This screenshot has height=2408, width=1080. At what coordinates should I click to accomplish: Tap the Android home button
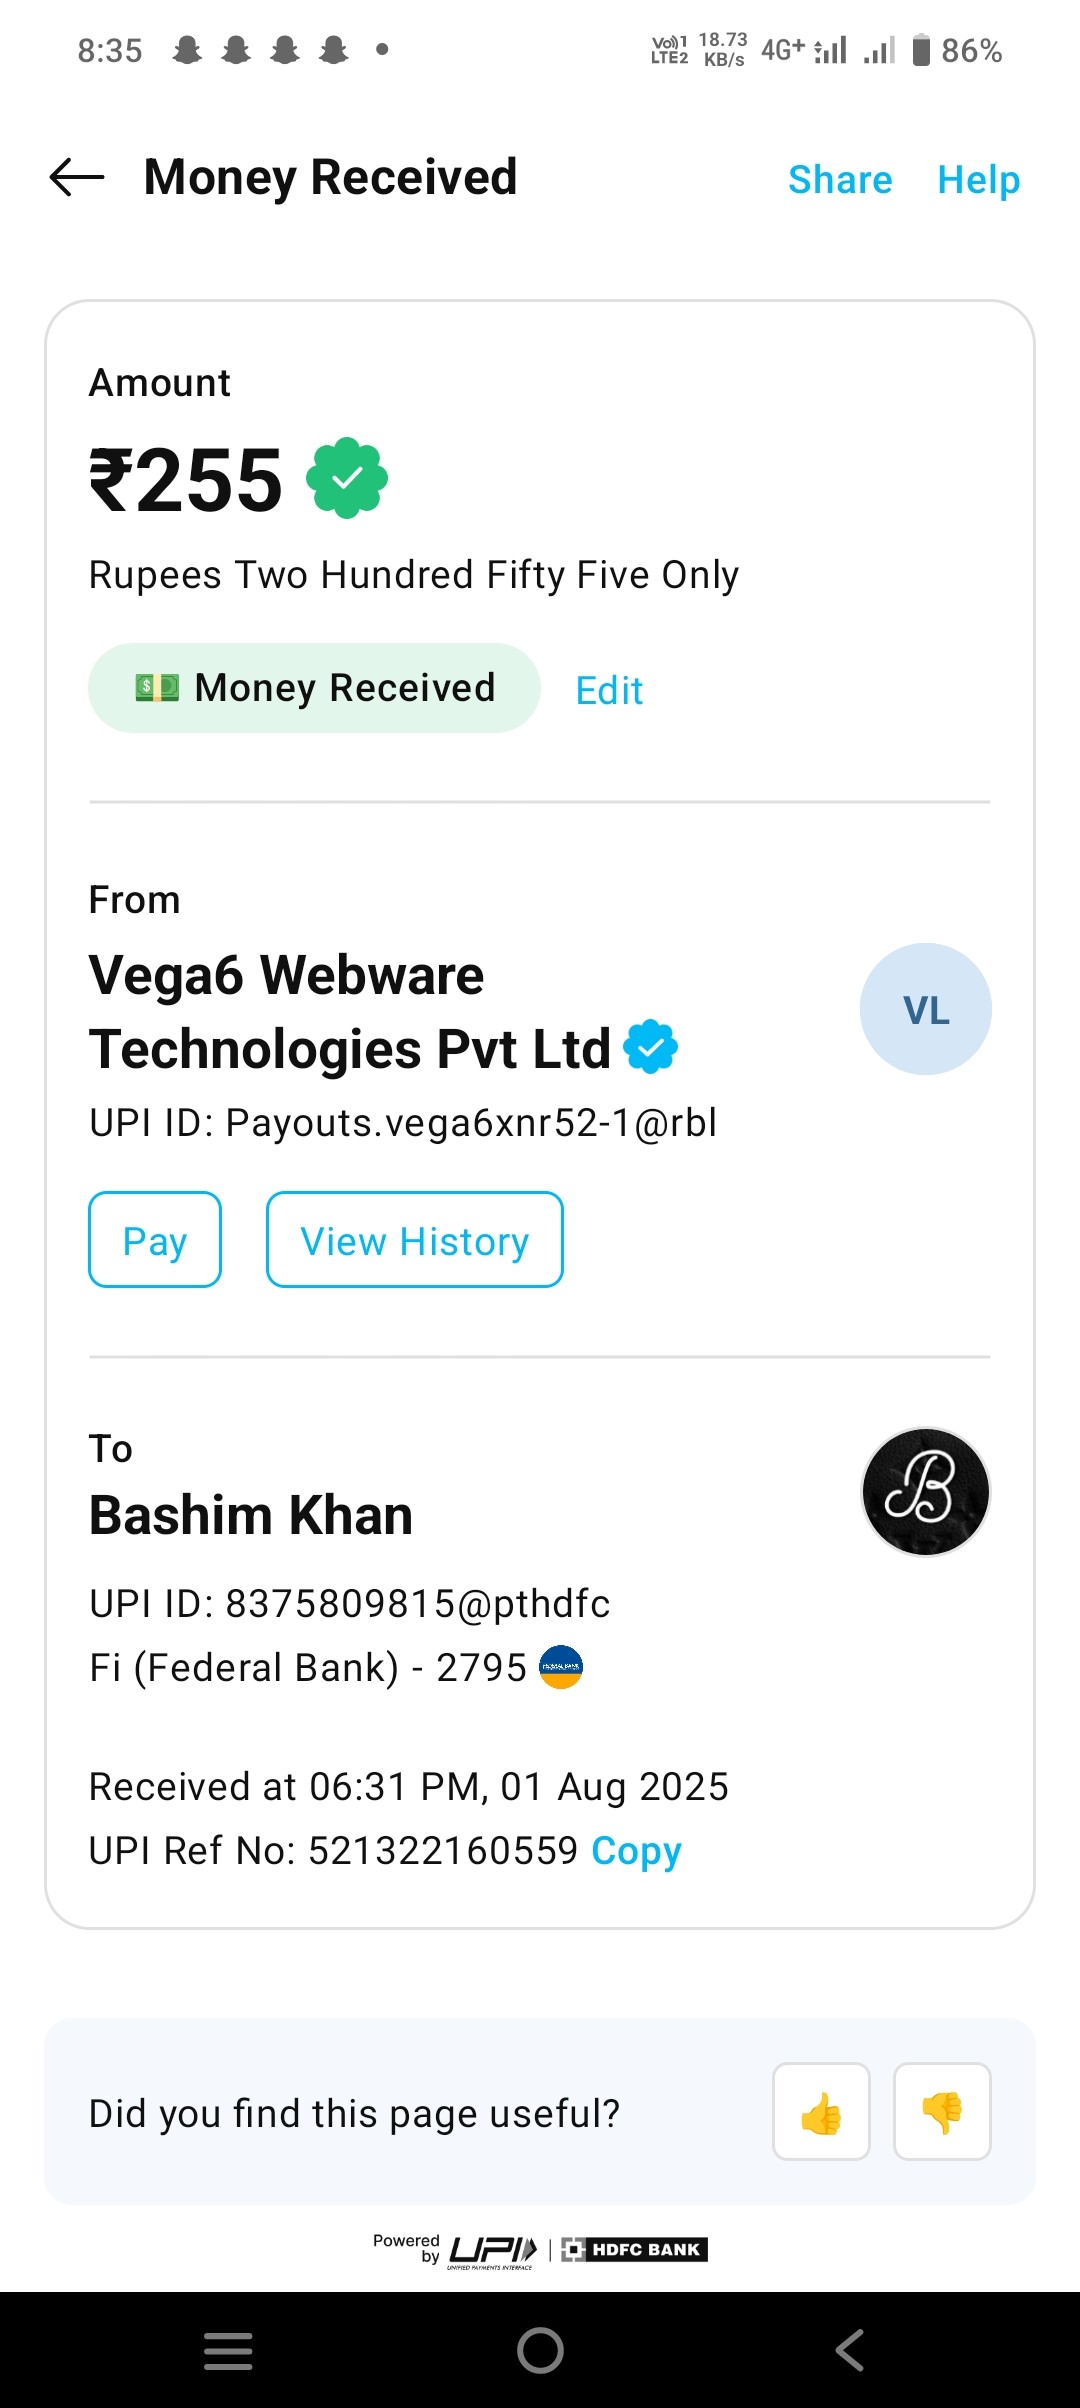pos(540,2350)
